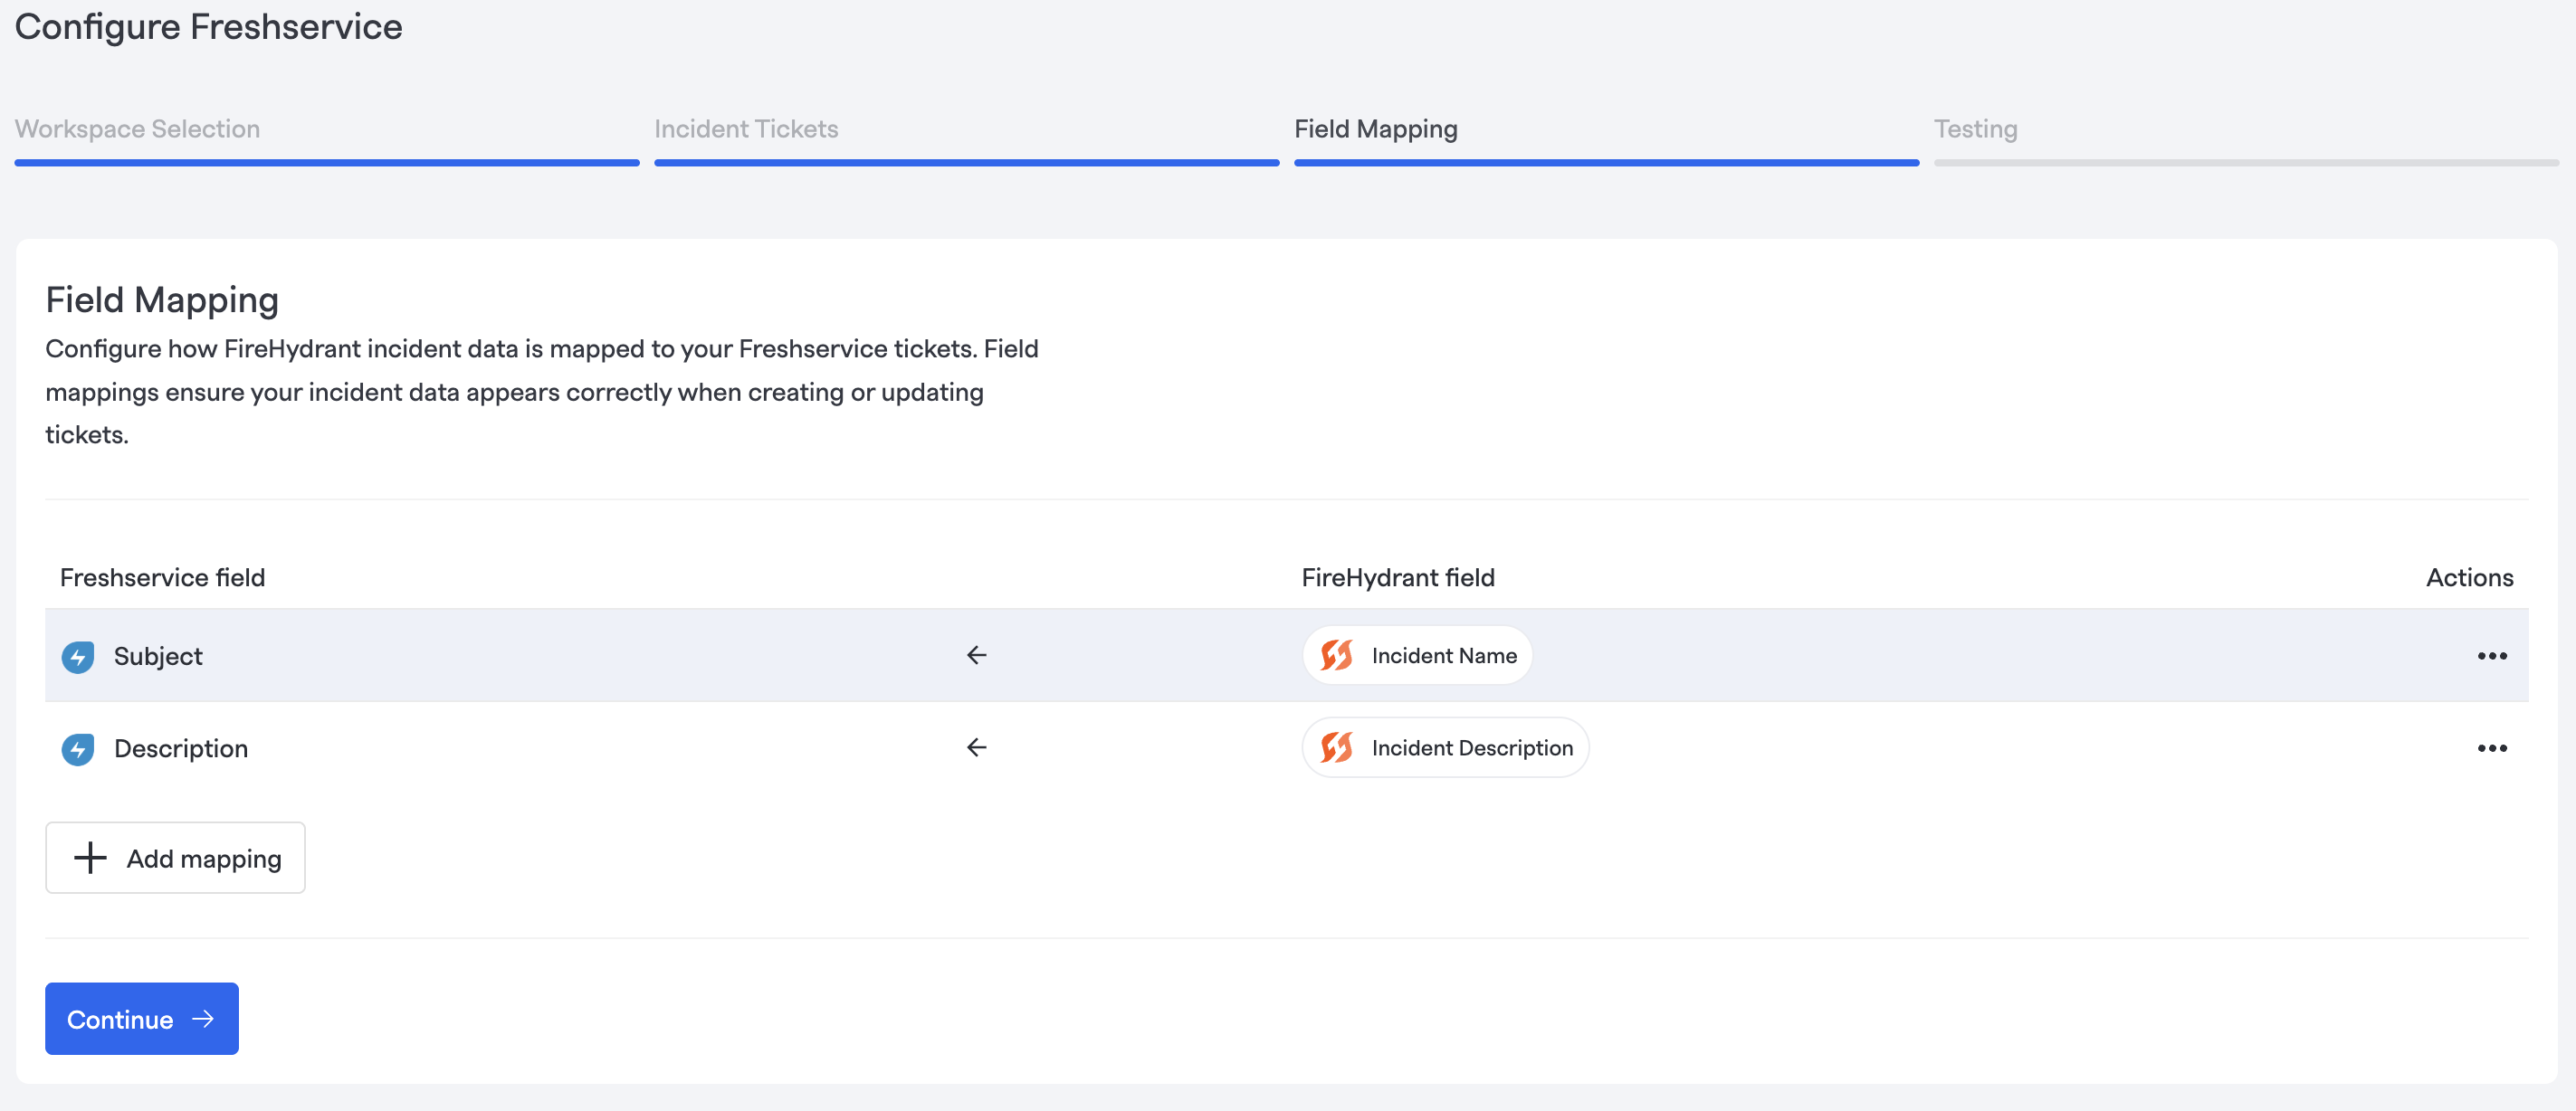The height and width of the screenshot is (1111, 2576).
Task: Select the Incident Description field chip
Action: tap(1471, 748)
